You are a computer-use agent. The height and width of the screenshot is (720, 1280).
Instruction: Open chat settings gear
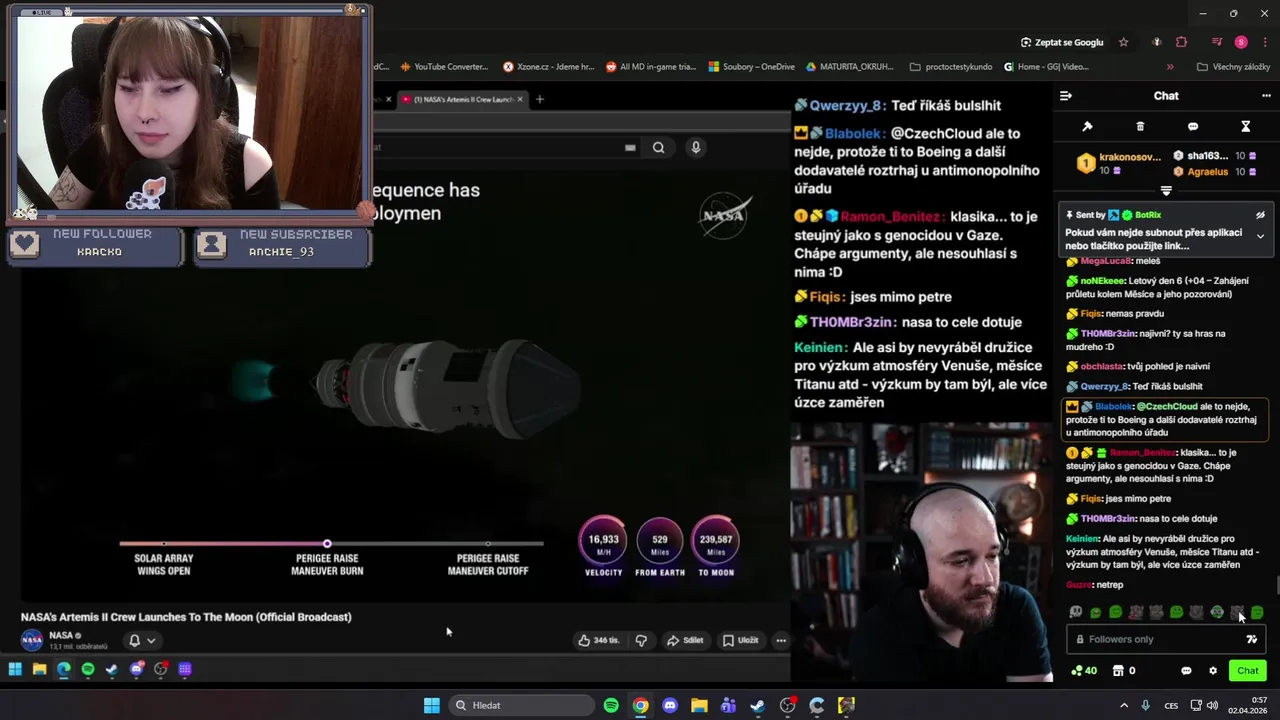pyautogui.click(x=1213, y=671)
